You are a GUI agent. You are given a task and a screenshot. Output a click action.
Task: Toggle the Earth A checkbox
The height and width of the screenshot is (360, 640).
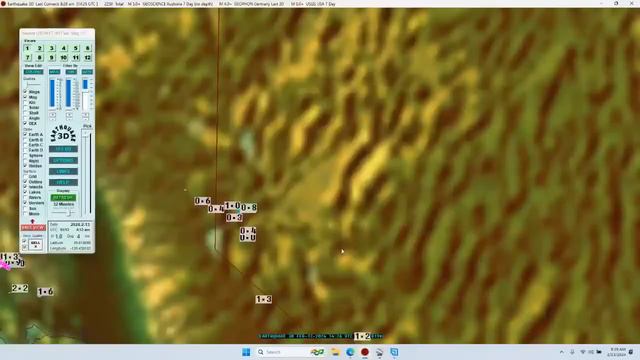tap(25, 134)
